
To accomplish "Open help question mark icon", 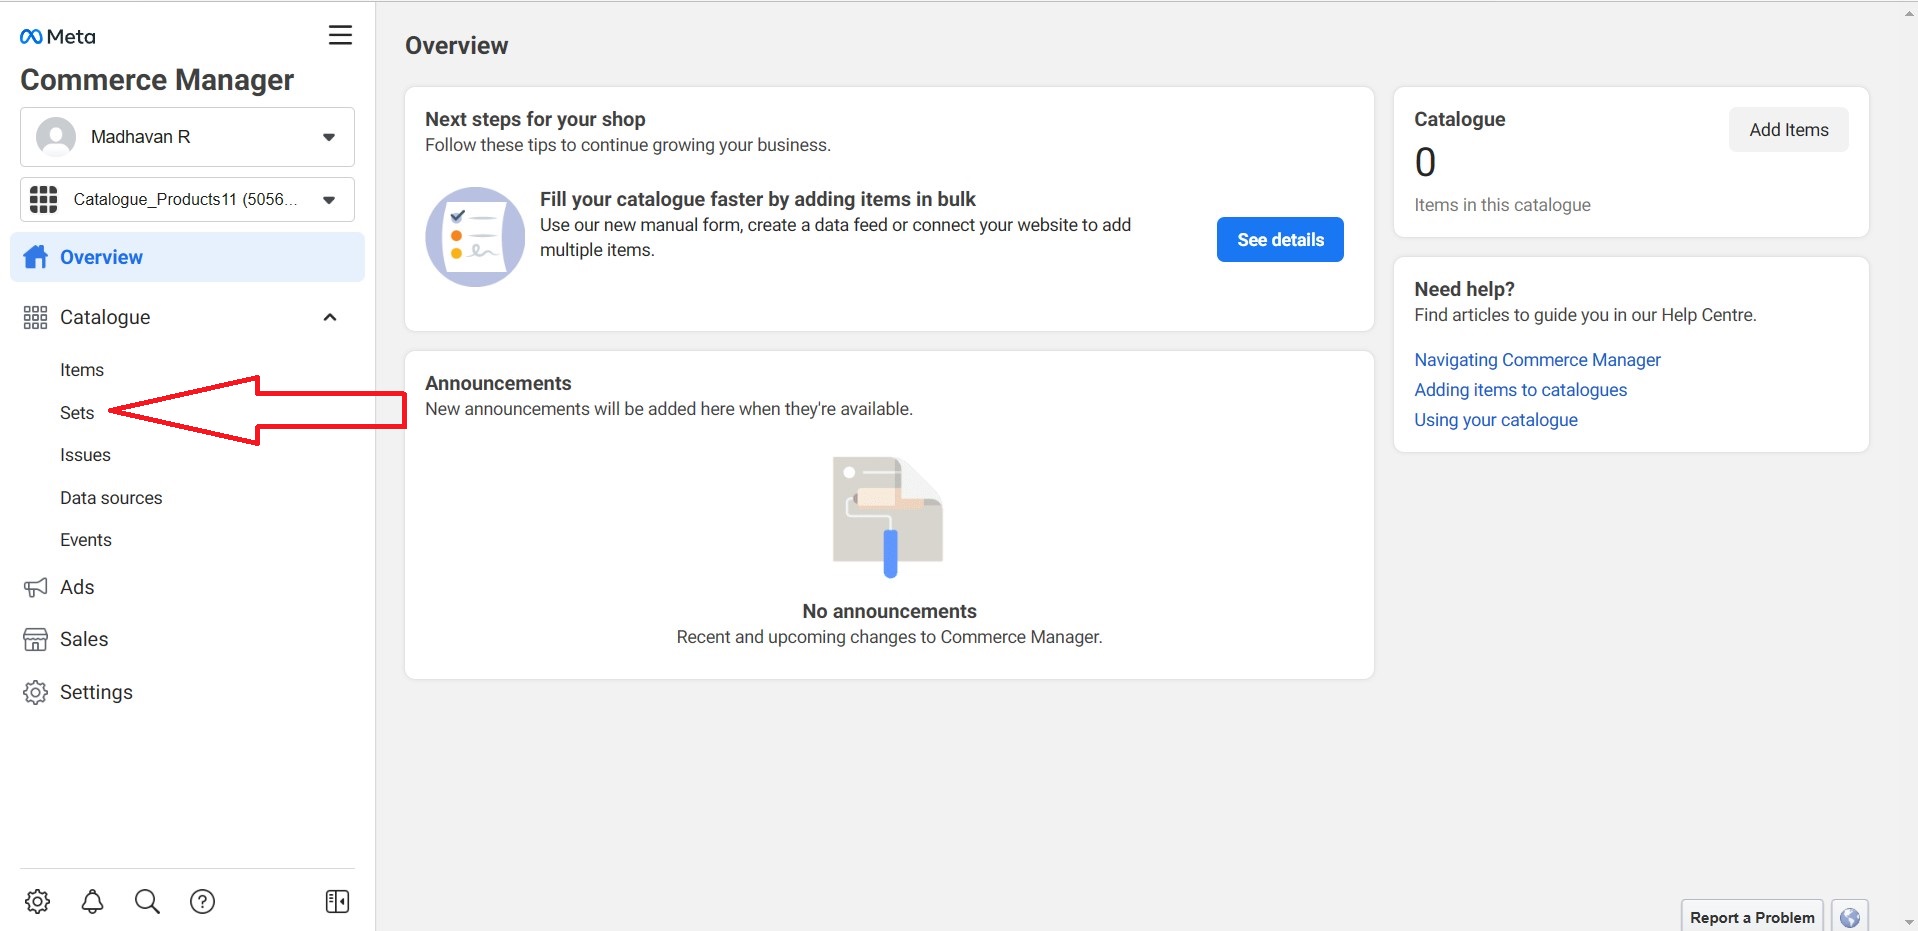I will point(202,901).
